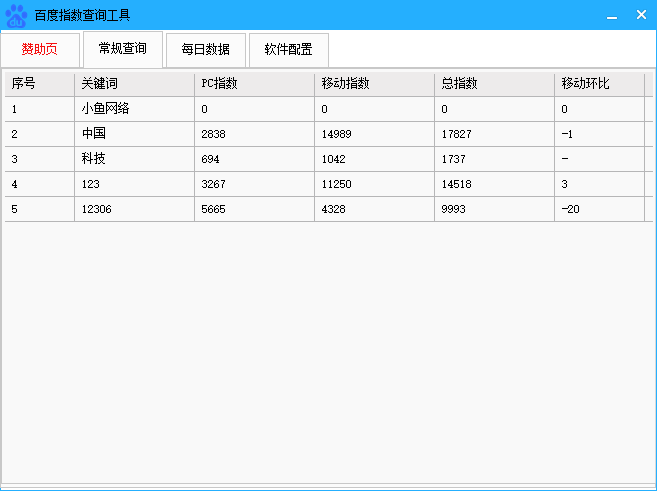Select the 12306 keyword cell
The image size is (657, 491).
coord(135,209)
